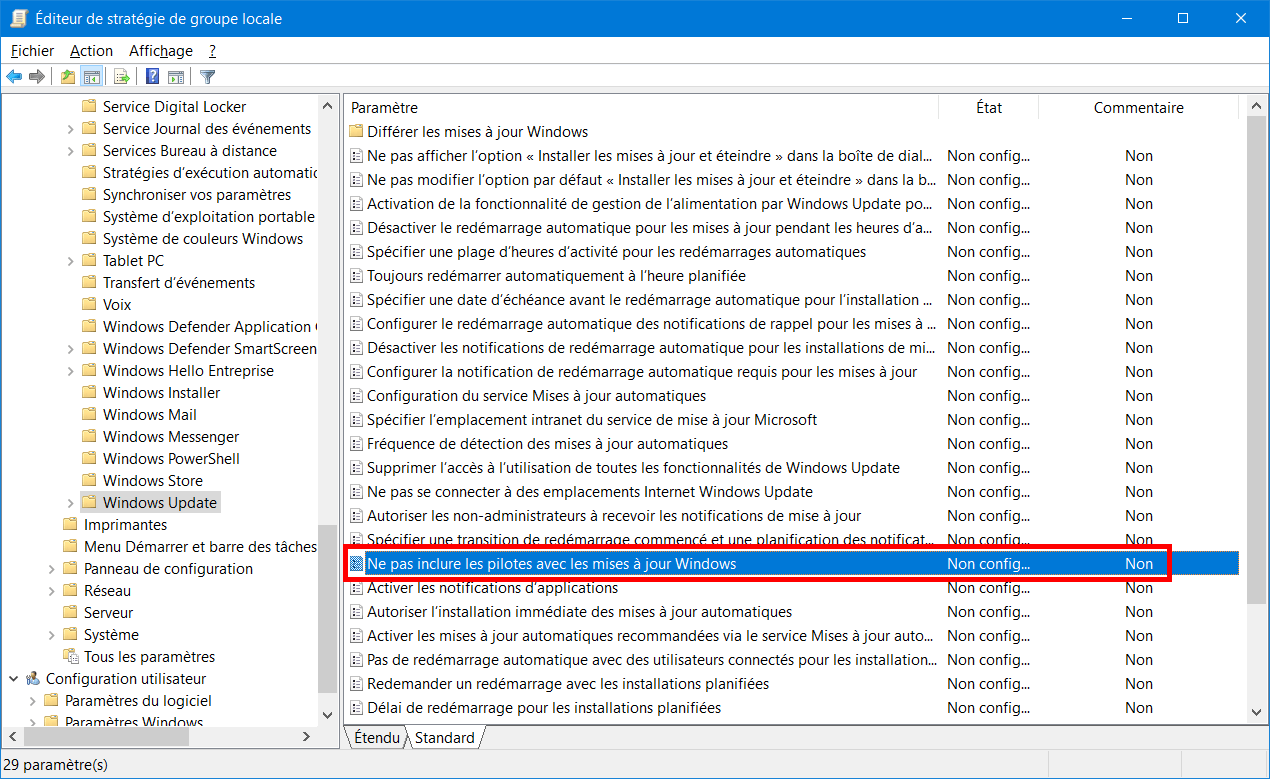Click the settings list vertical scrollbar
The height and width of the screenshot is (779, 1270).
tap(1257, 360)
